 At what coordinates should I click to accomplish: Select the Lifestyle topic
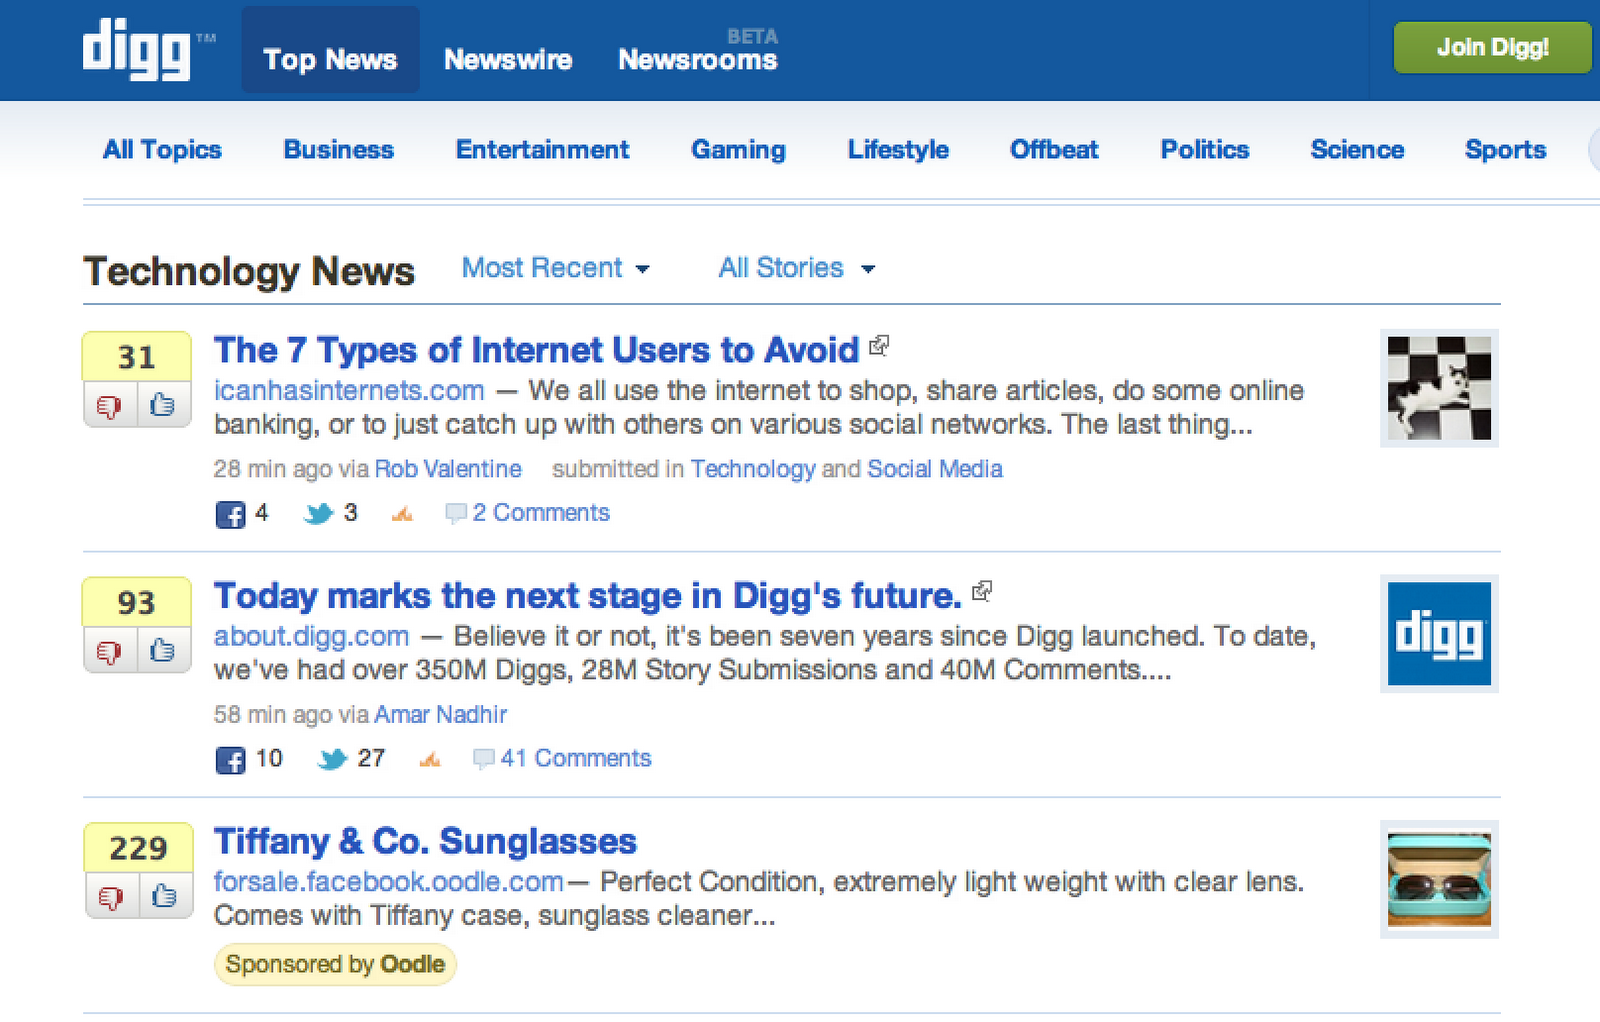(x=898, y=149)
